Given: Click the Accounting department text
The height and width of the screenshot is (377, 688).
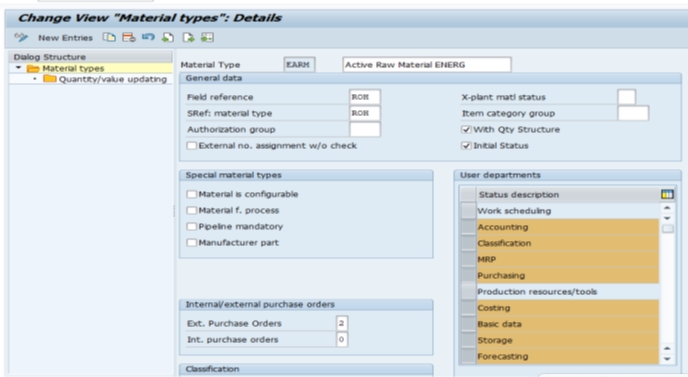Looking at the screenshot, I should click(503, 227).
